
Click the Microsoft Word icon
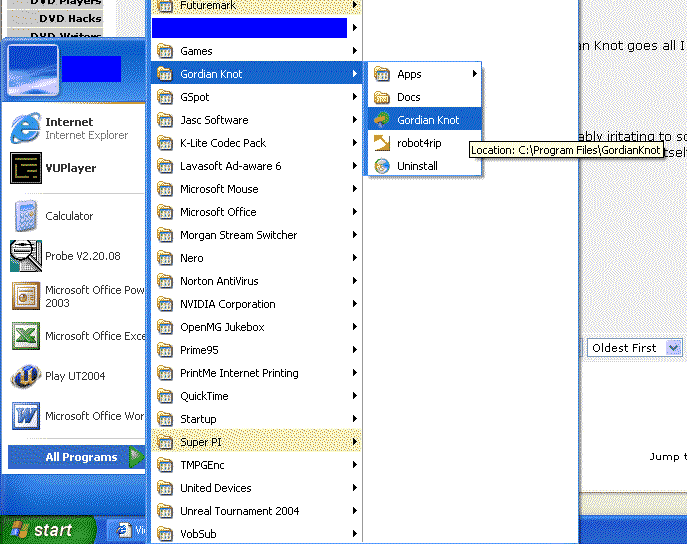pos(26,416)
